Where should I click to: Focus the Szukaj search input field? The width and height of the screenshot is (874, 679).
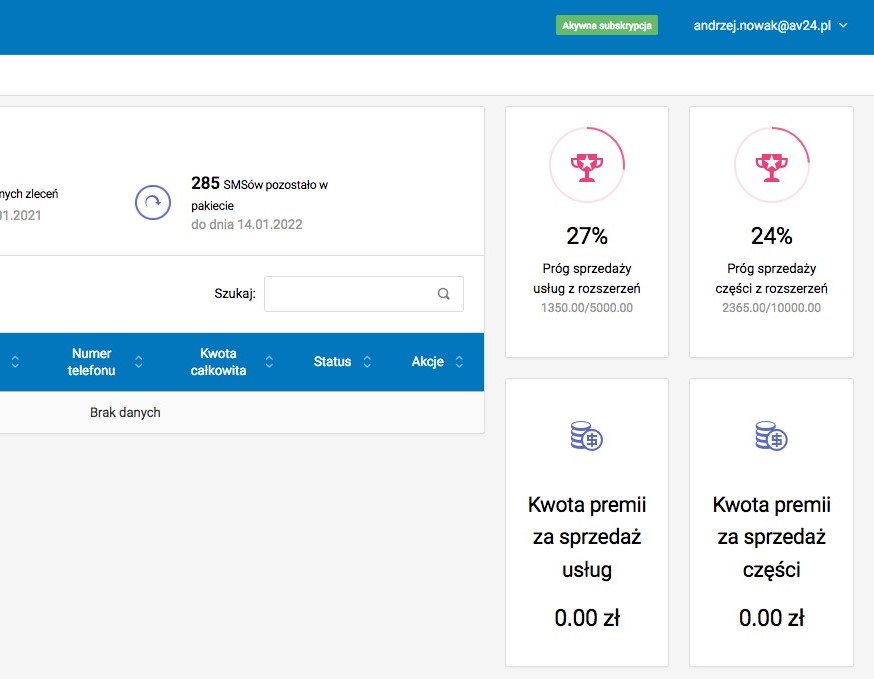tap(350, 294)
